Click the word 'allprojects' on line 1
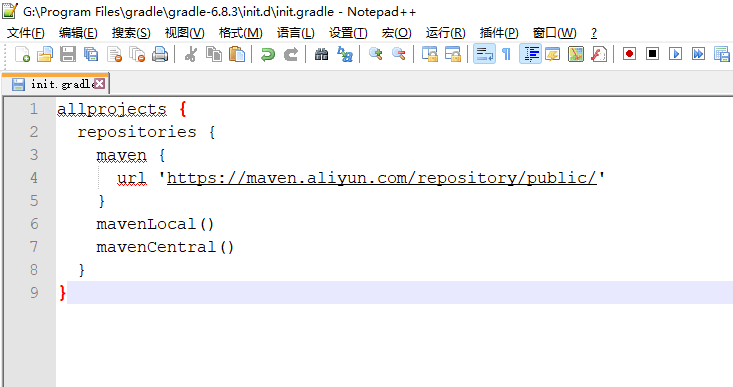 tap(112, 109)
